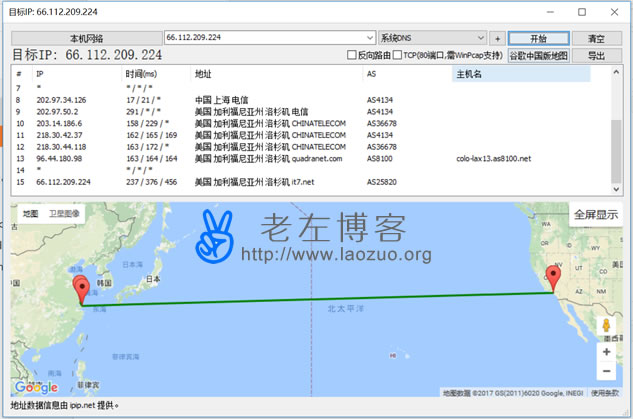The height and width of the screenshot is (419, 633).
Task: Click the 开始 button to start trace
Action: click(x=538, y=37)
